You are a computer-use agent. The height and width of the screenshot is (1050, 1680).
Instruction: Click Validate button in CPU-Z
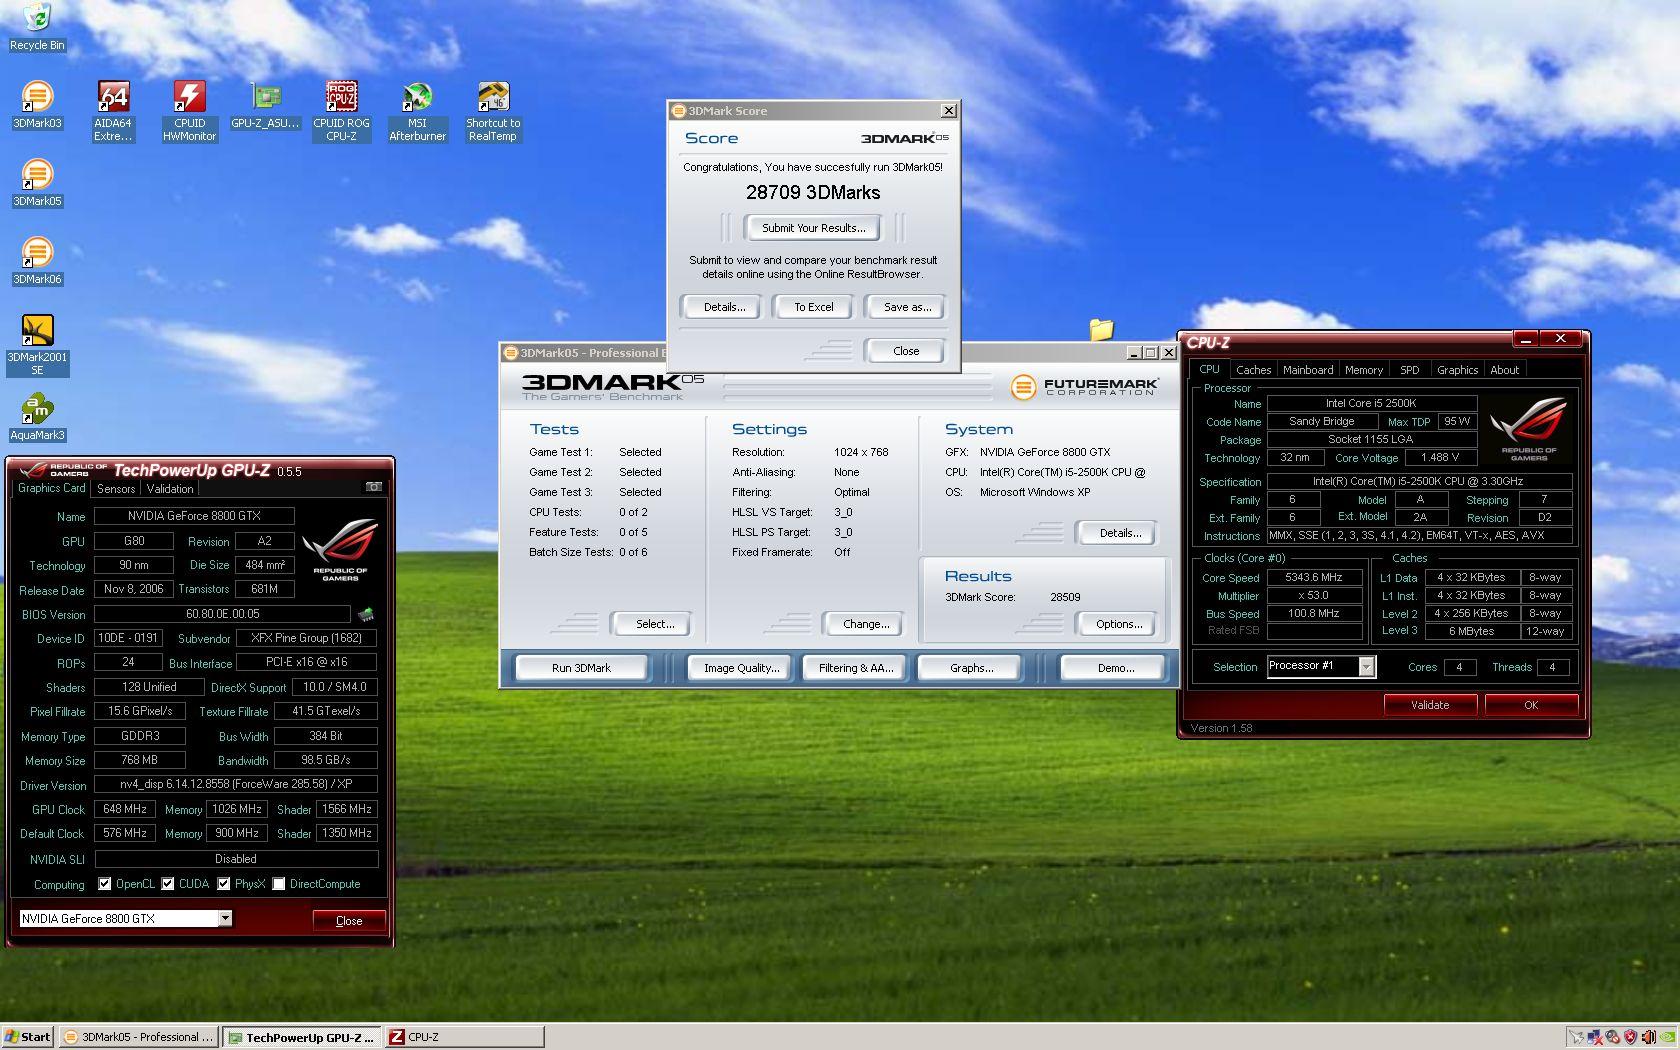point(1430,705)
